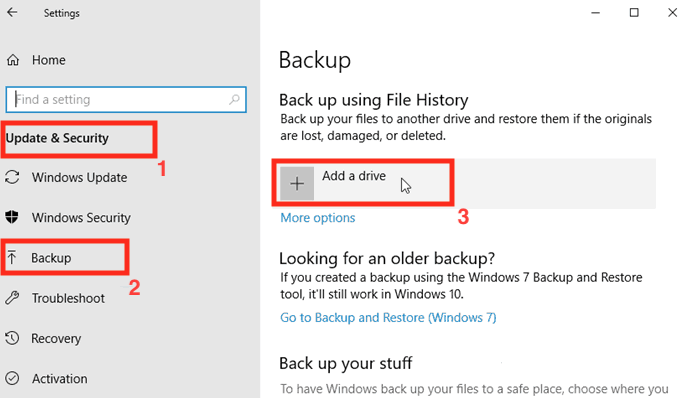Go to Windows Security settings
Image resolution: width=686 pixels, height=398 pixels.
click(x=81, y=218)
